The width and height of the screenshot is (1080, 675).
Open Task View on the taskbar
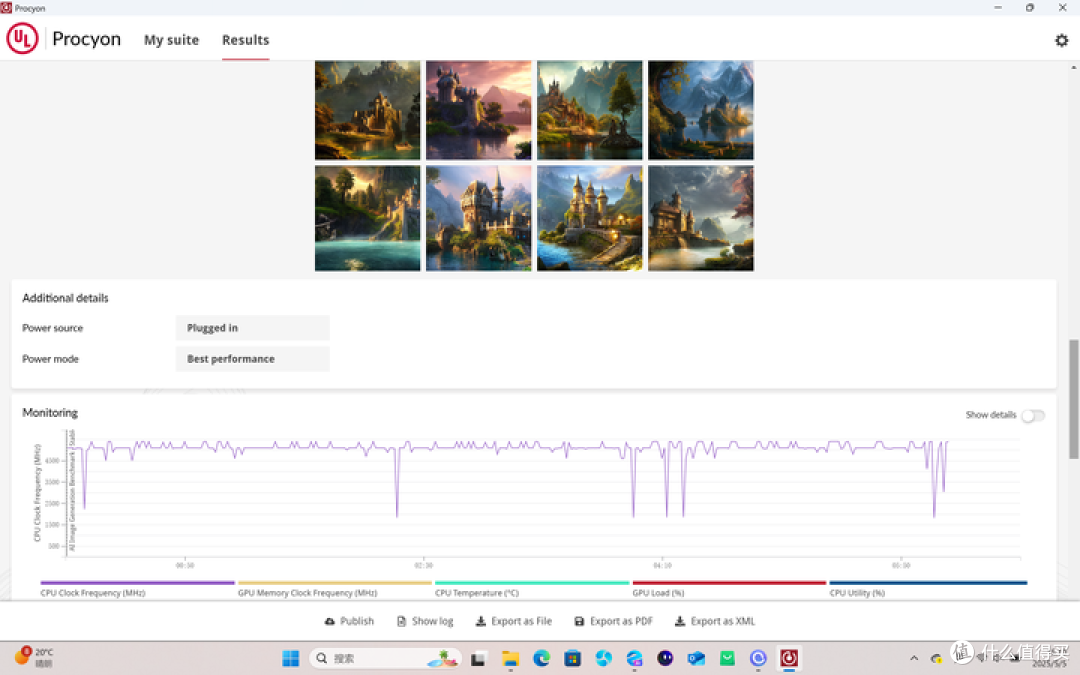[x=478, y=659]
